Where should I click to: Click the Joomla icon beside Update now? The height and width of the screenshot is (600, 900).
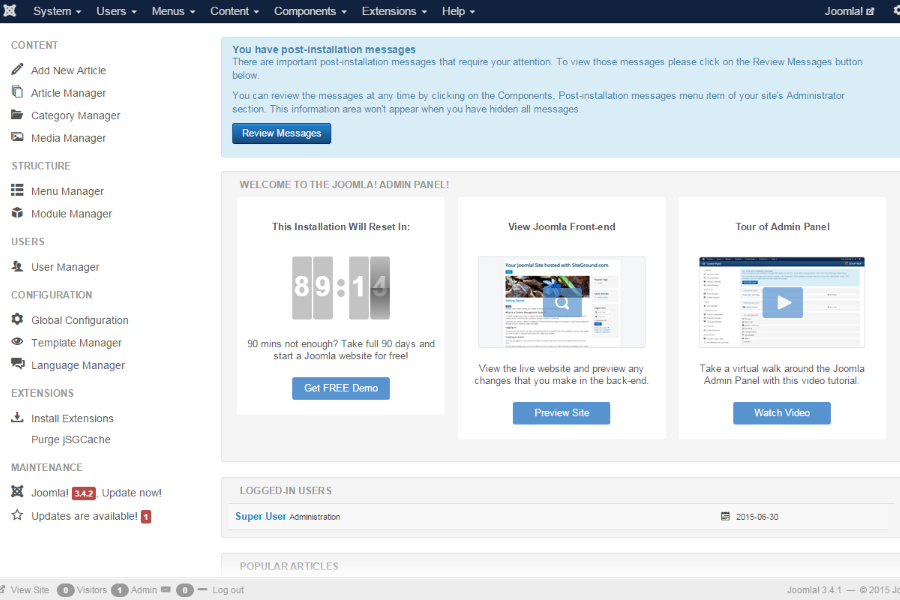click(x=17, y=491)
